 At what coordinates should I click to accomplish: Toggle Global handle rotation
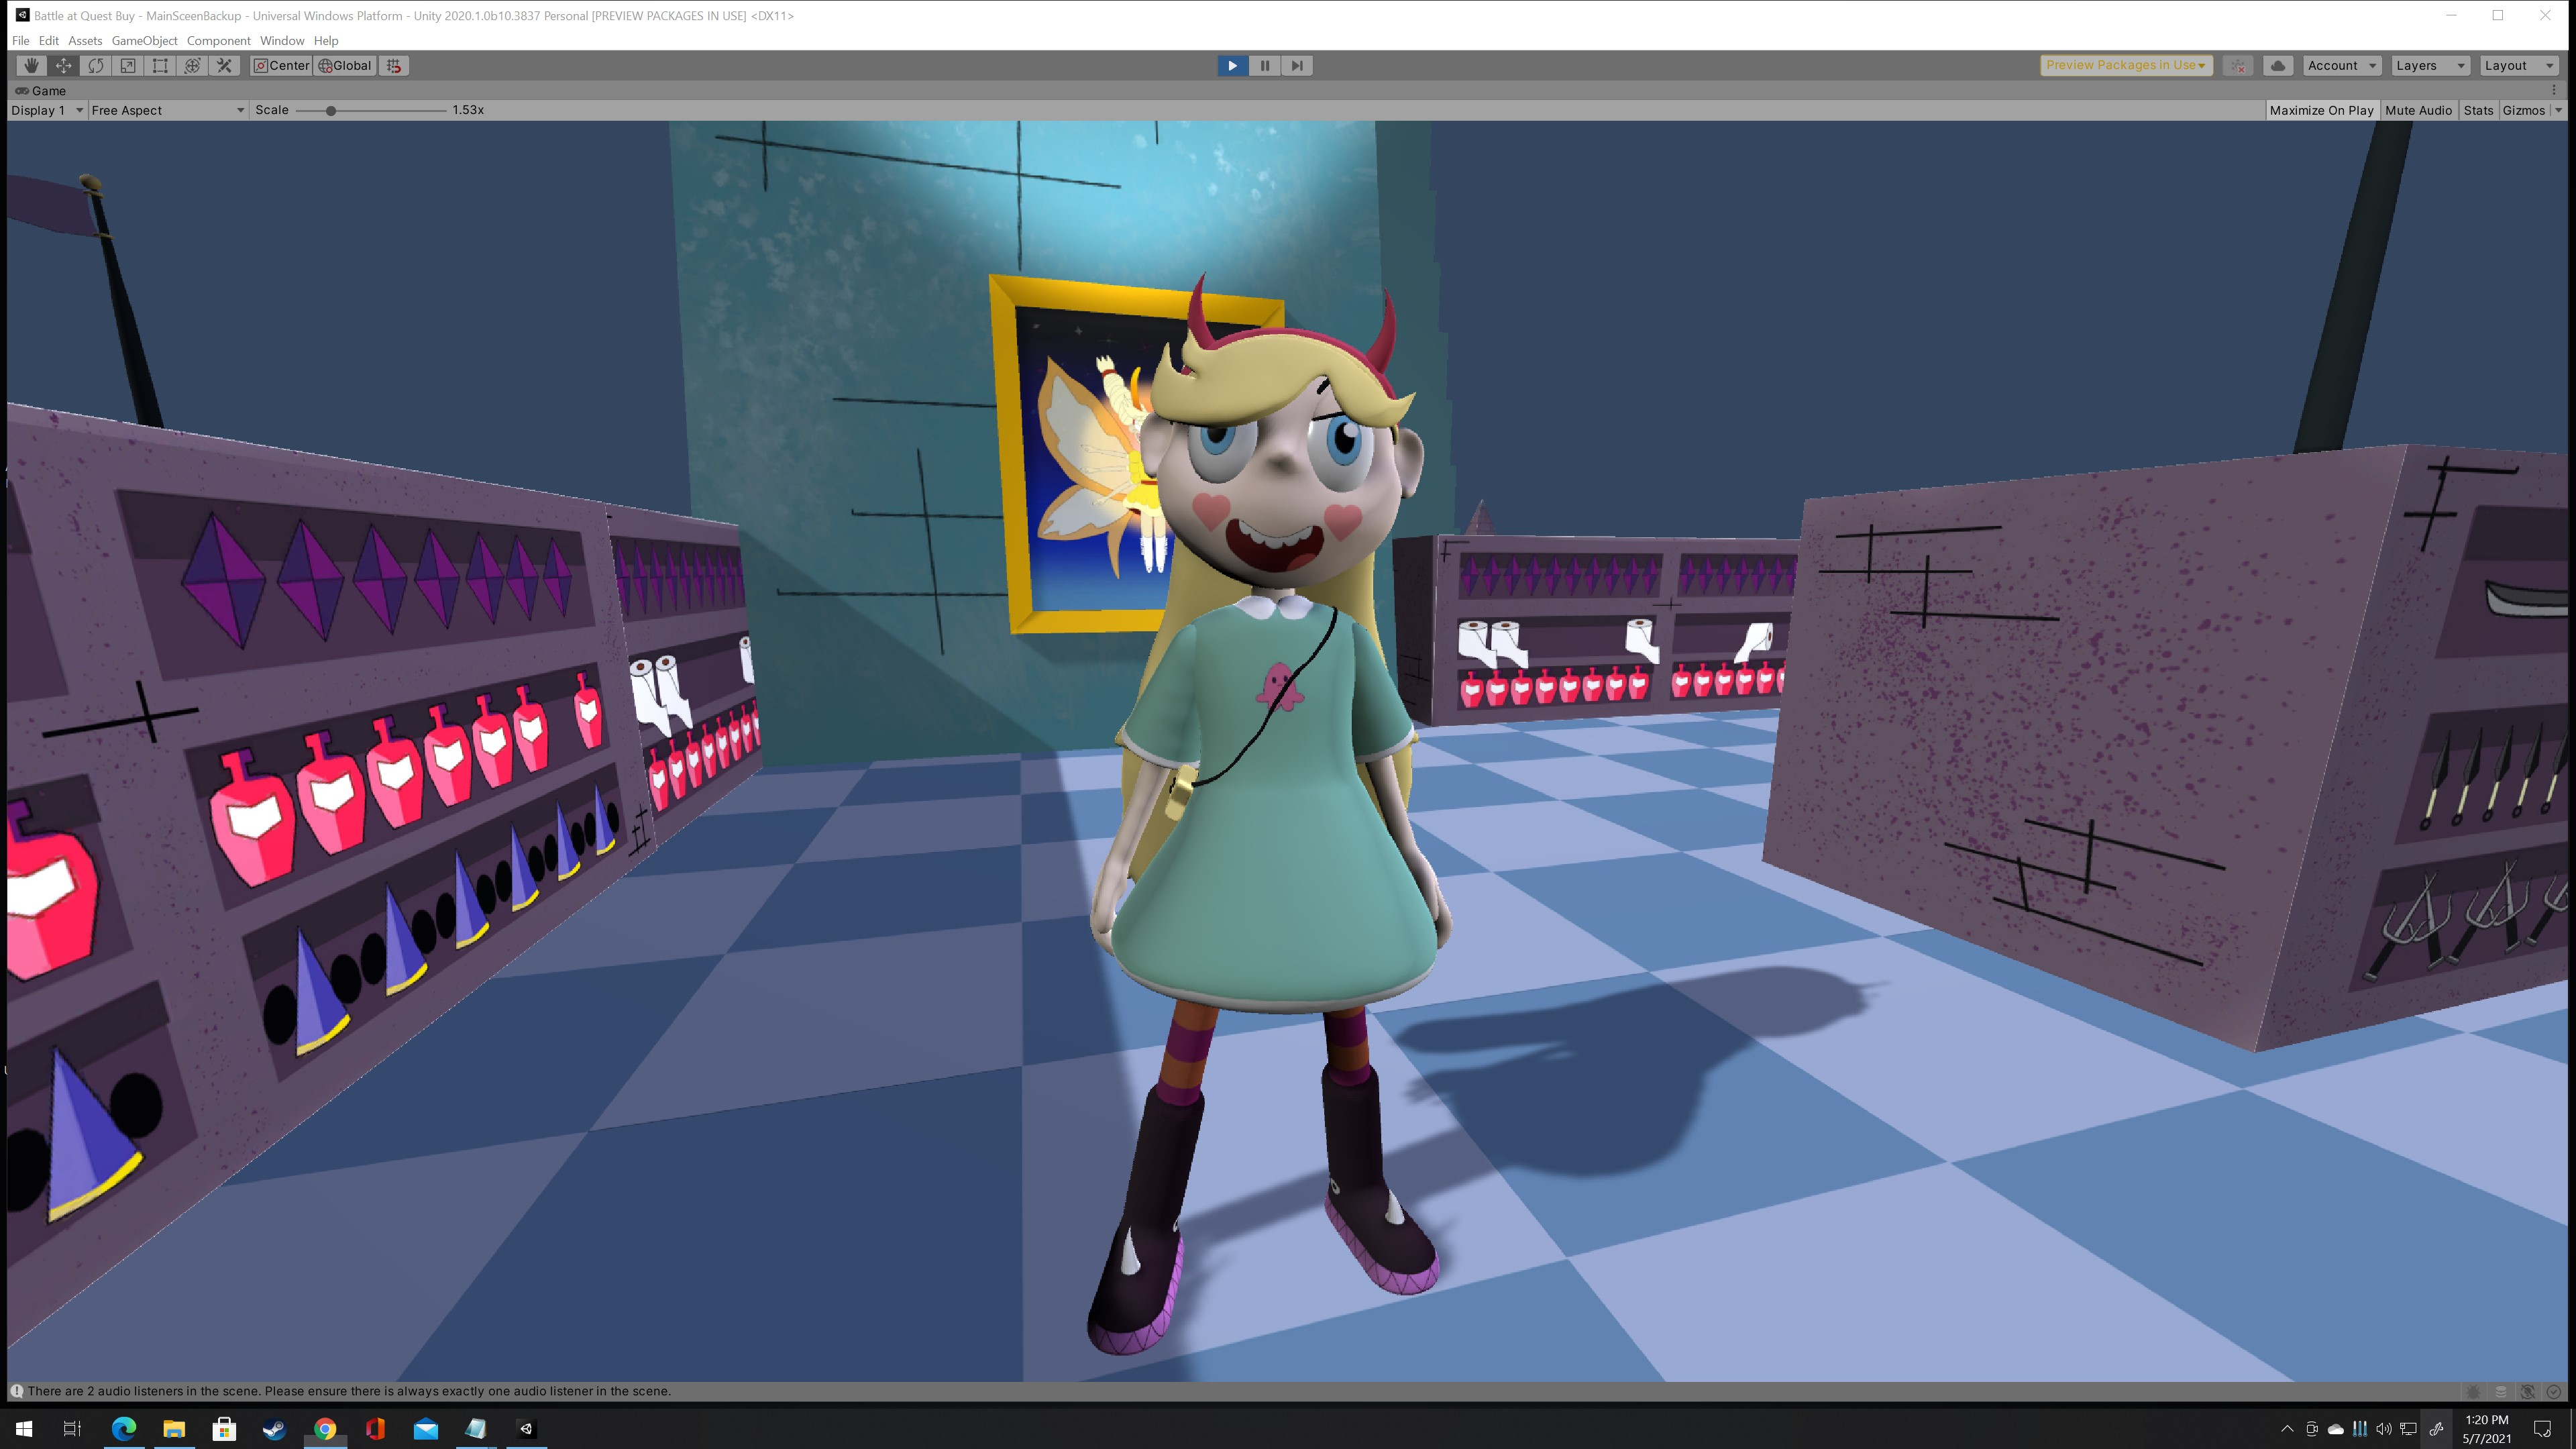click(345, 65)
